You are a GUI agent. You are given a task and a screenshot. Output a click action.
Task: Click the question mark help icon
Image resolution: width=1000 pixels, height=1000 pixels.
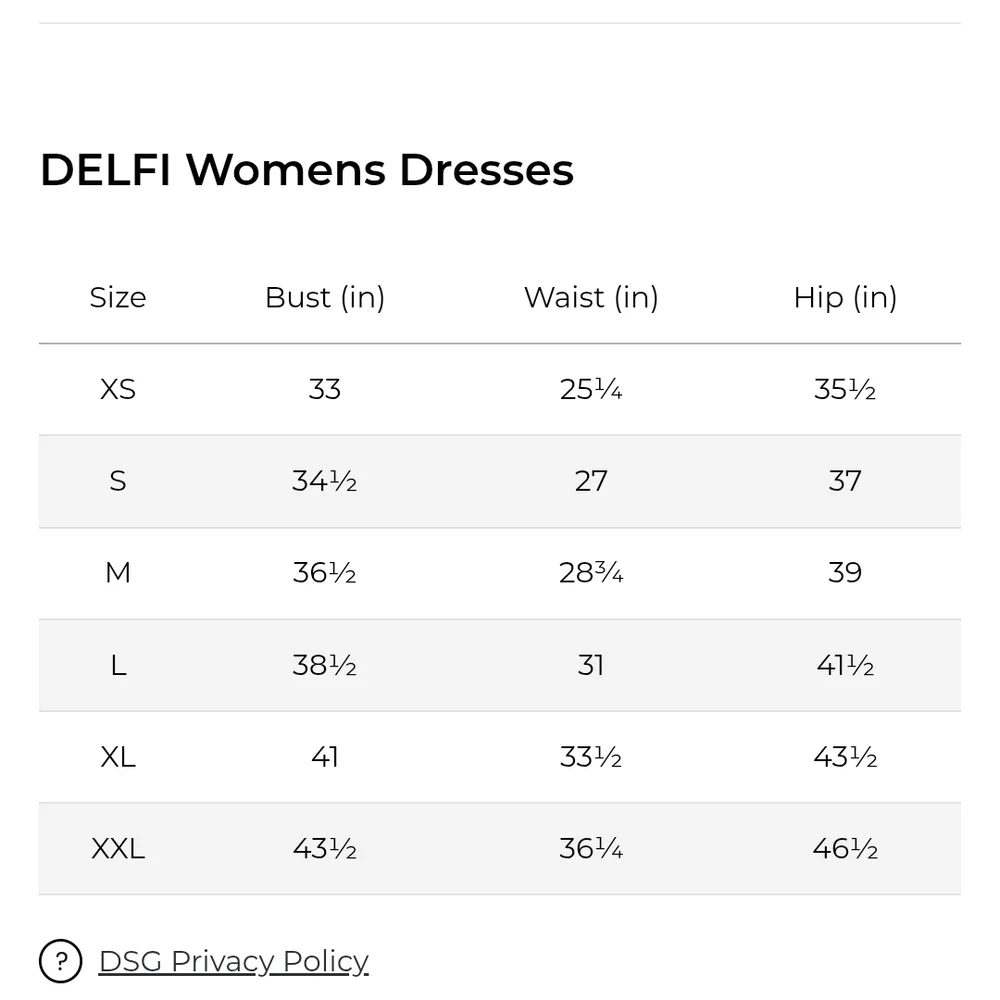click(x=60, y=961)
